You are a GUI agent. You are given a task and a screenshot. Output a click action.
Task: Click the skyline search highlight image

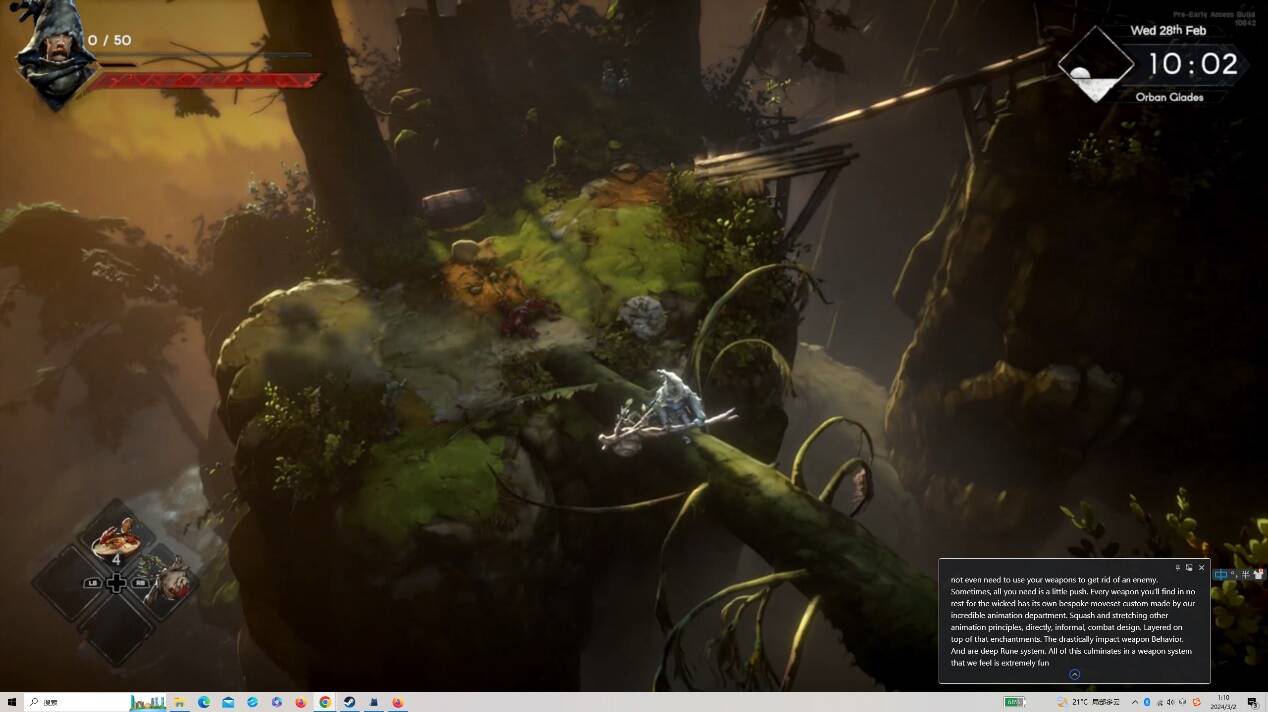point(148,702)
